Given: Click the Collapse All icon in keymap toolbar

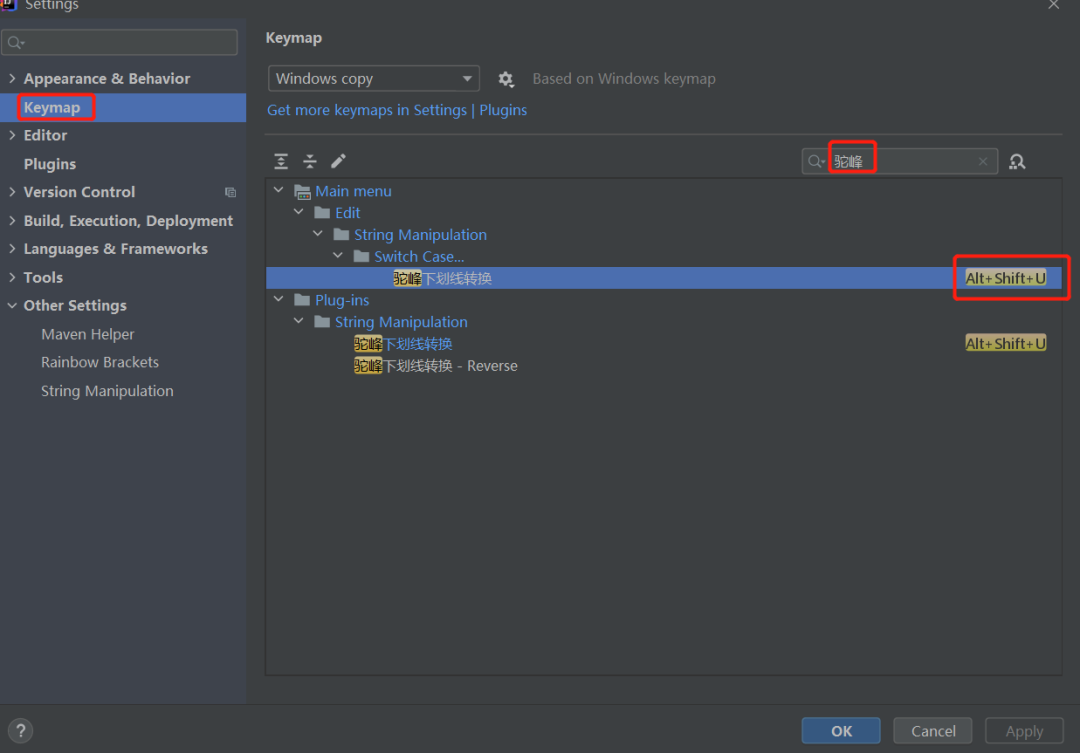Looking at the screenshot, I should click(310, 161).
